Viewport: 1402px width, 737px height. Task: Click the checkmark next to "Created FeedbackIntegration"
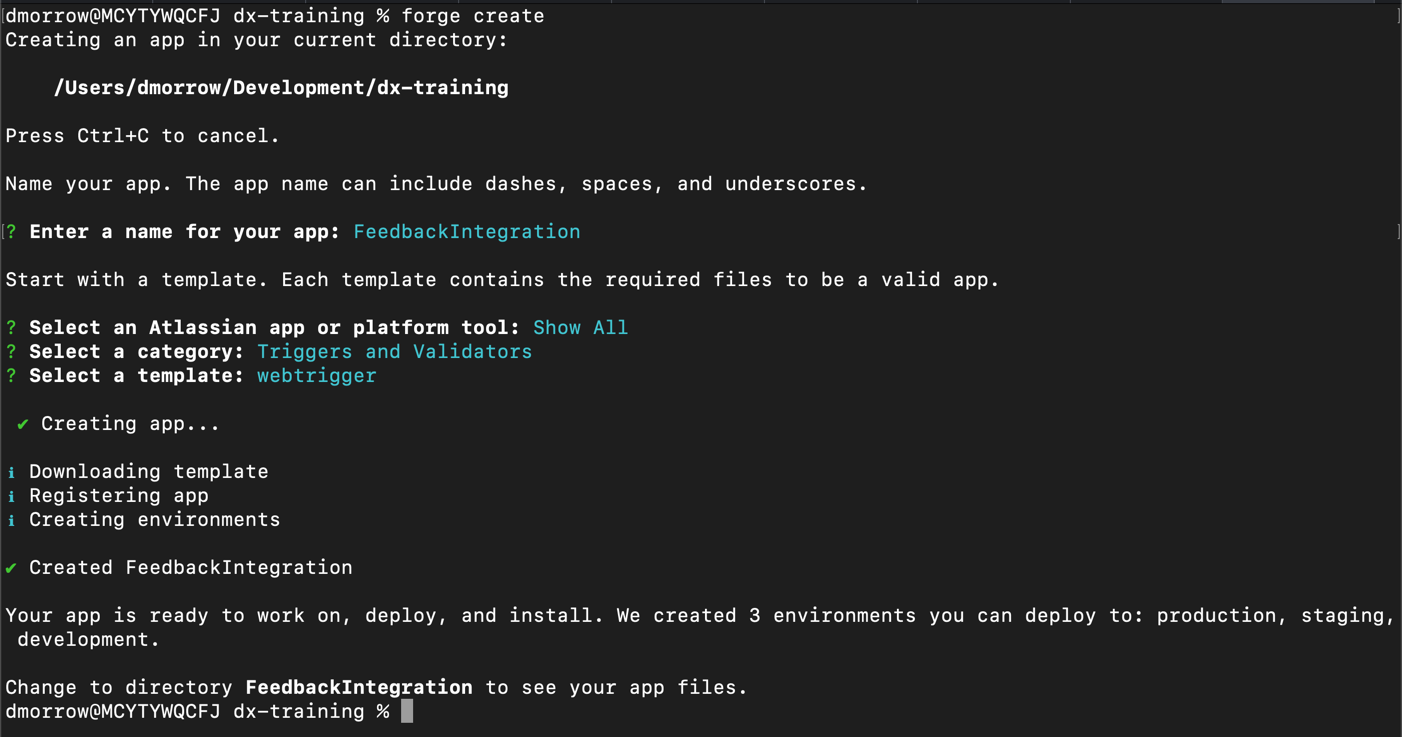click(12, 567)
